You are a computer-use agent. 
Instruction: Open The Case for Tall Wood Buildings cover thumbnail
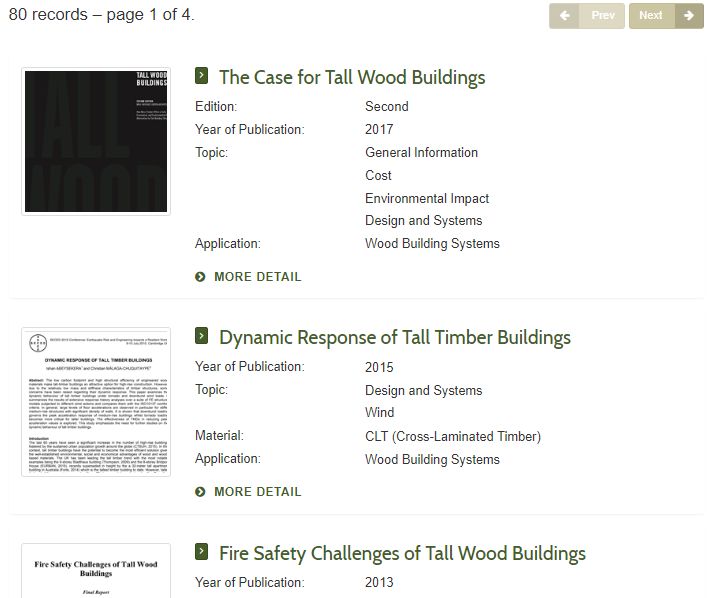96,141
